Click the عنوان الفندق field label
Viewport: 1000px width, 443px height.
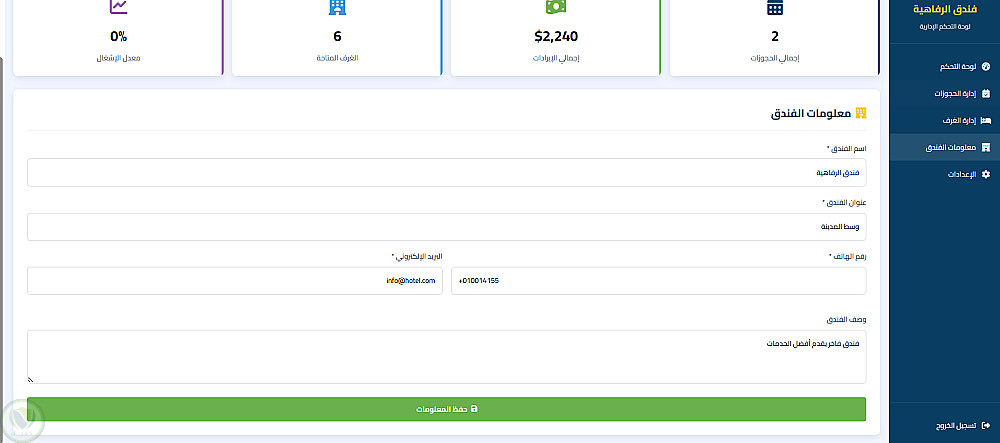pyautogui.click(x=844, y=202)
